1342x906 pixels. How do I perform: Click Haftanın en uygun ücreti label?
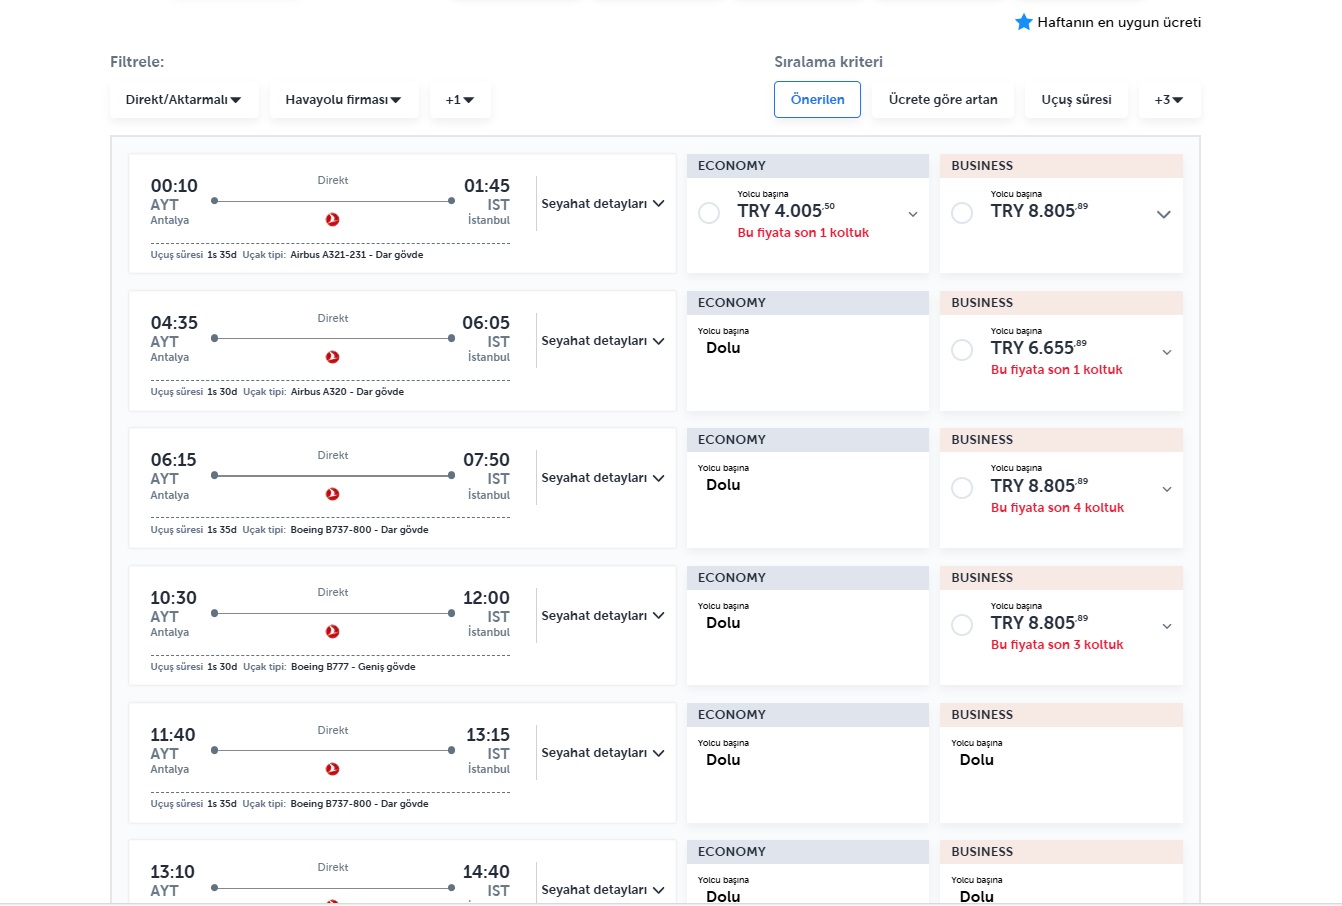1119,22
